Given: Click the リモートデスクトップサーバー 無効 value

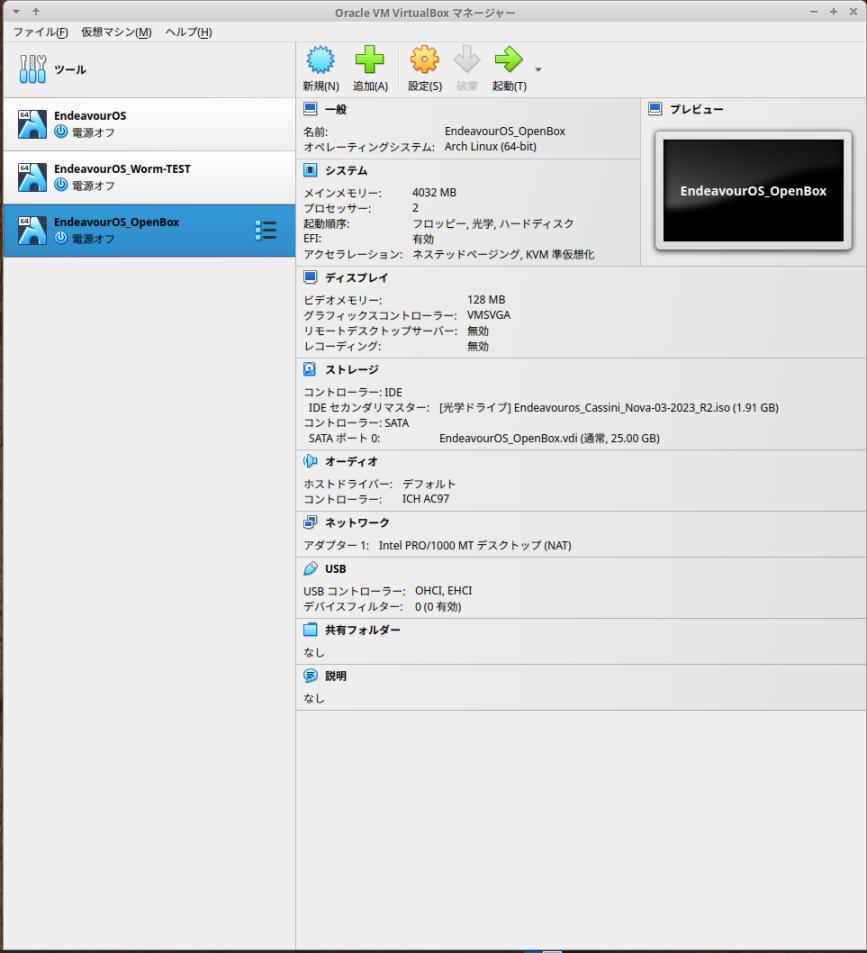Looking at the screenshot, I should (x=478, y=331).
